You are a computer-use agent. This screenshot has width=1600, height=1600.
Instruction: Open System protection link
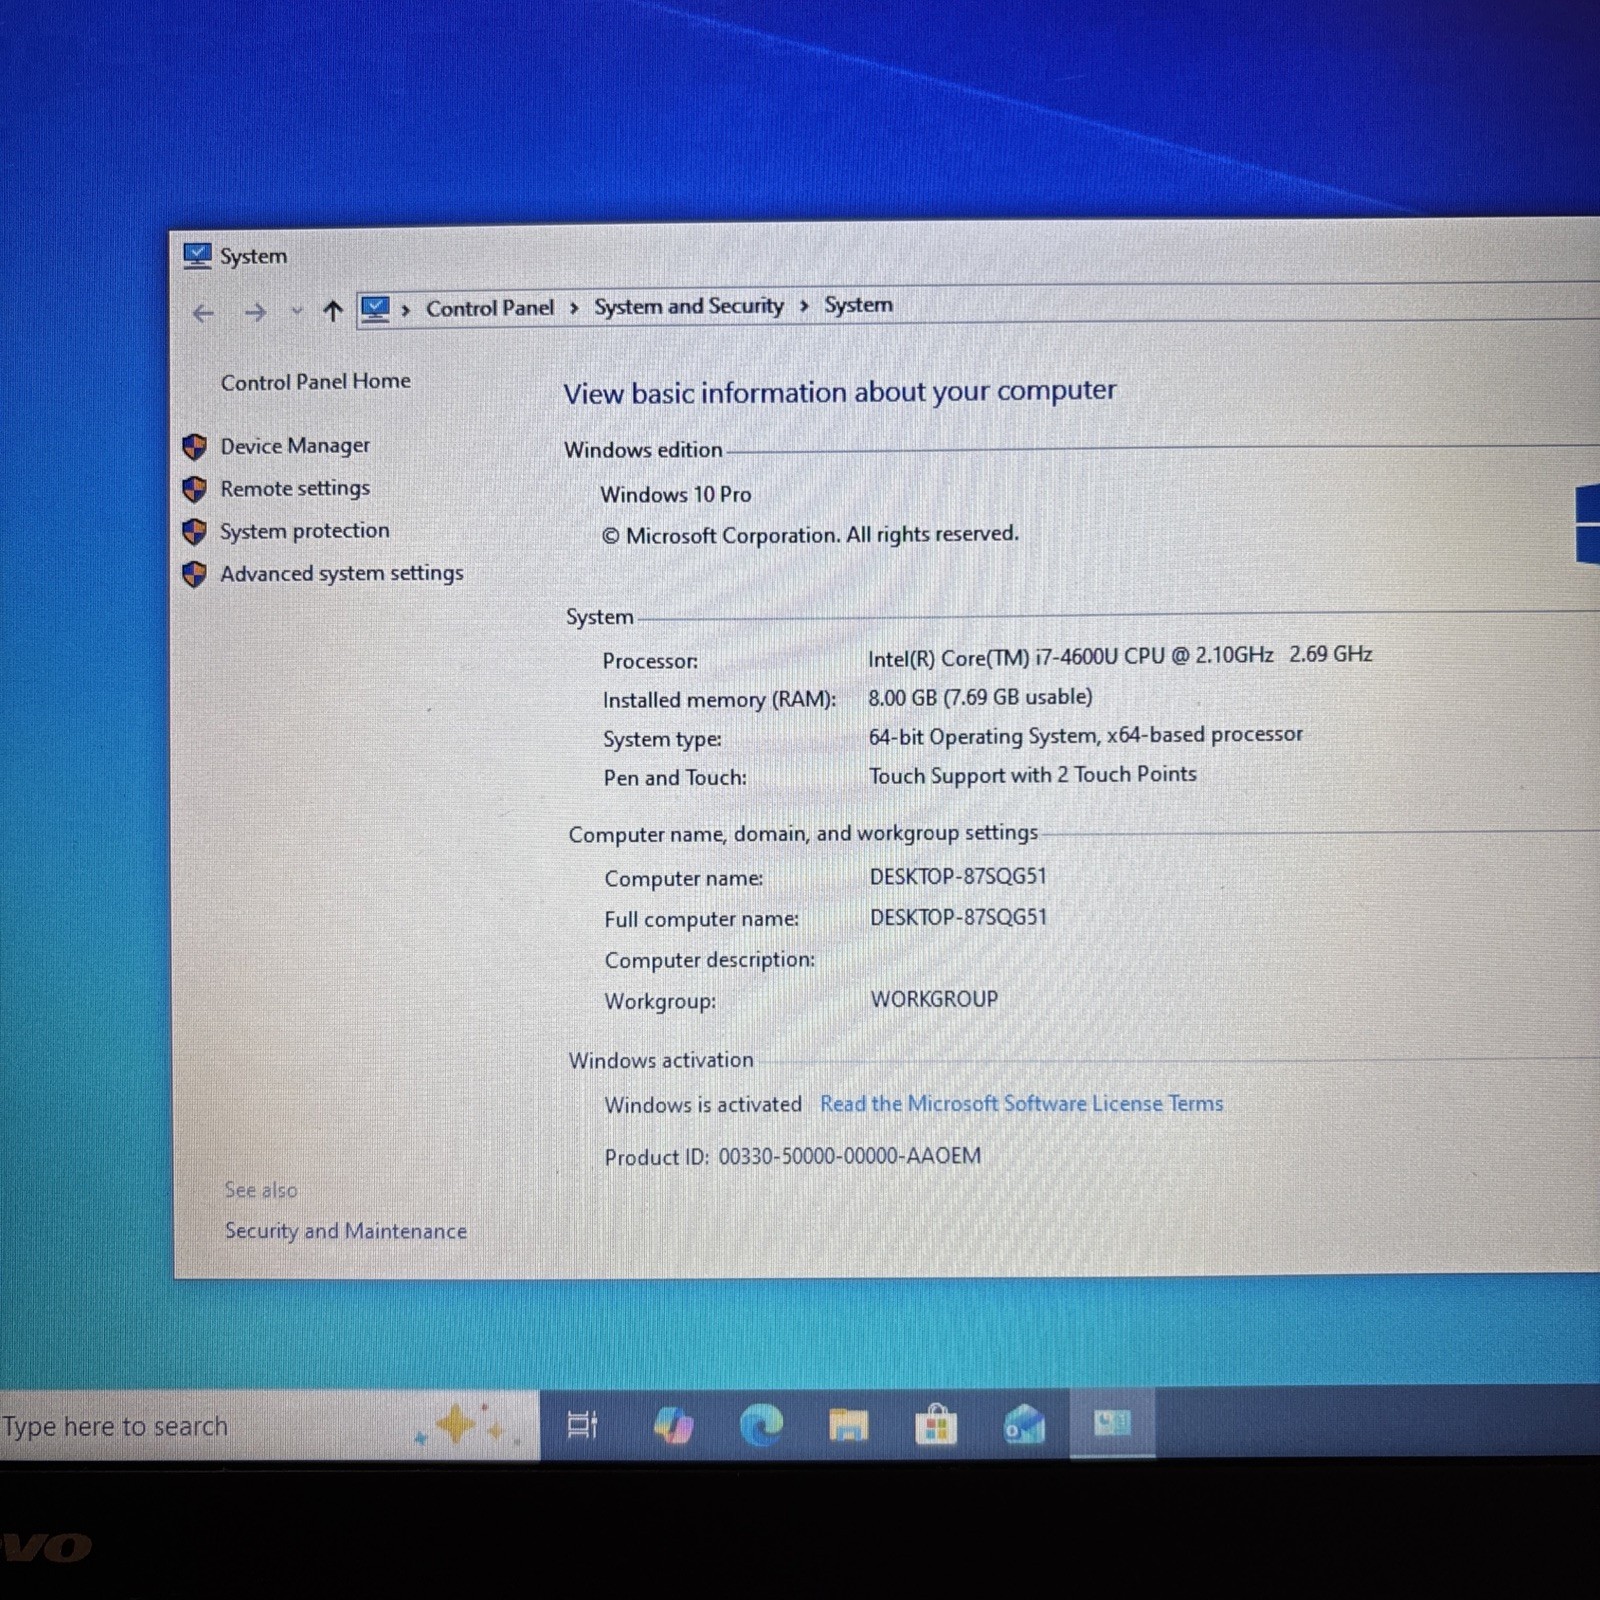(305, 531)
